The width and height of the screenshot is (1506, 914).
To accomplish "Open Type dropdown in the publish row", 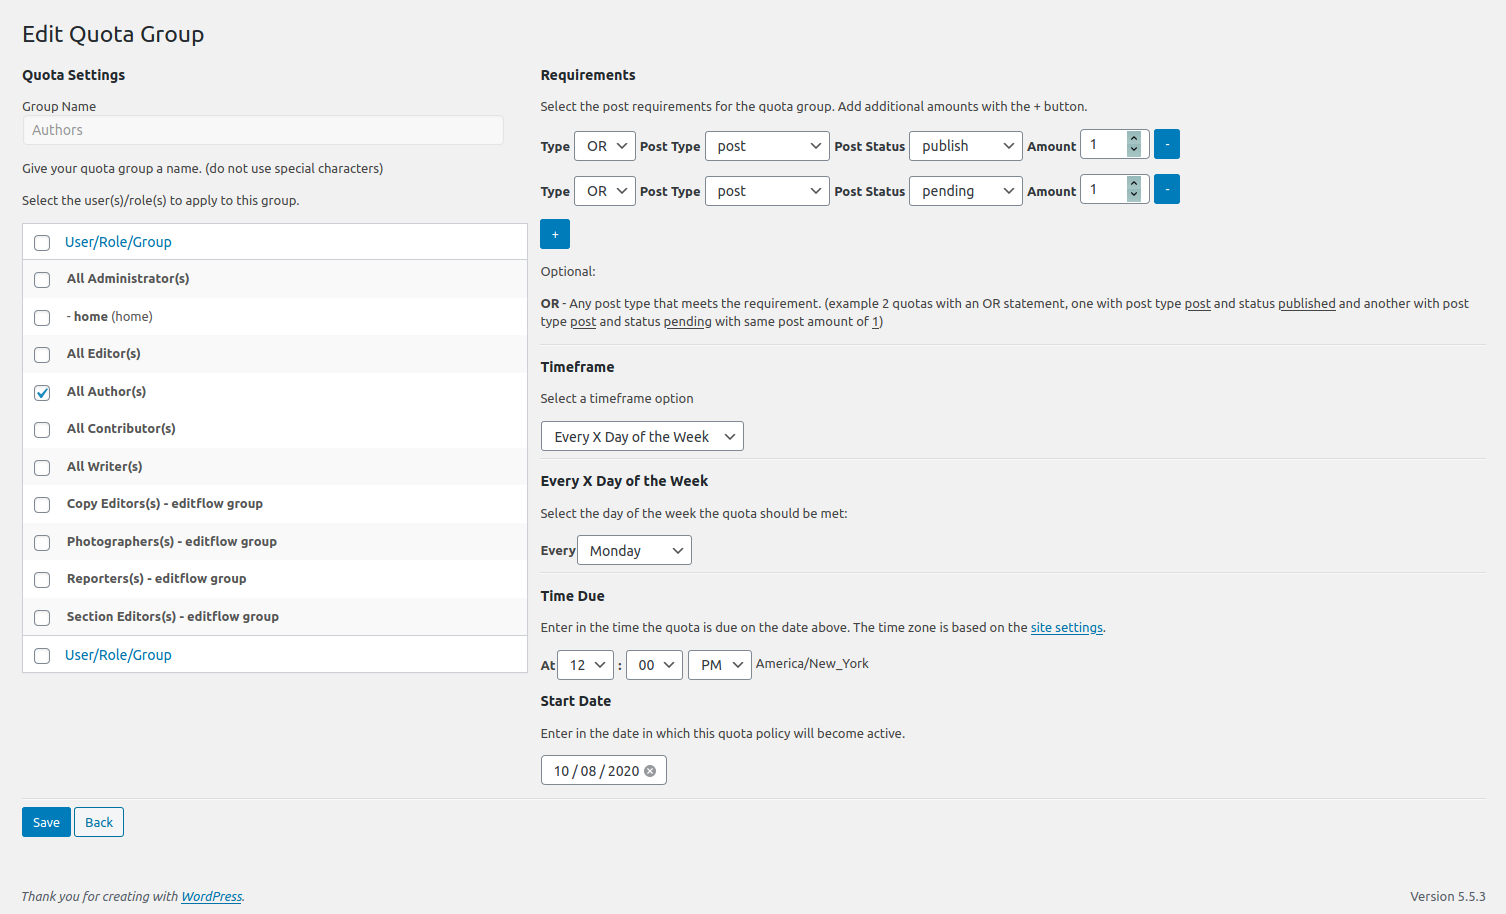I will (x=605, y=146).
